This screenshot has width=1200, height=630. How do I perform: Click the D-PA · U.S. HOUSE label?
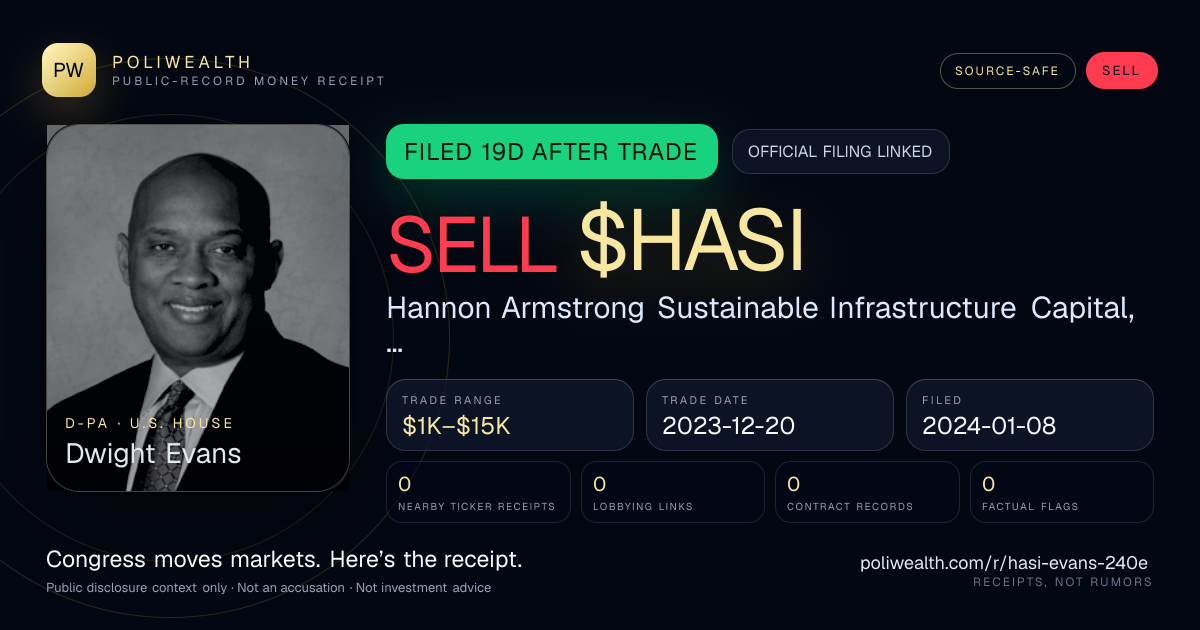pos(149,423)
